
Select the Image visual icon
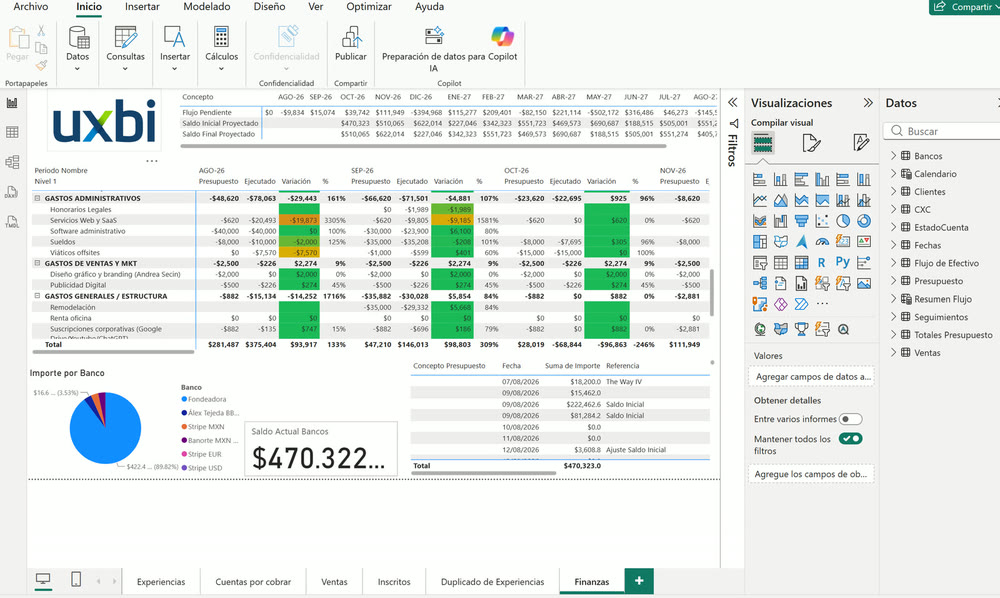(864, 284)
